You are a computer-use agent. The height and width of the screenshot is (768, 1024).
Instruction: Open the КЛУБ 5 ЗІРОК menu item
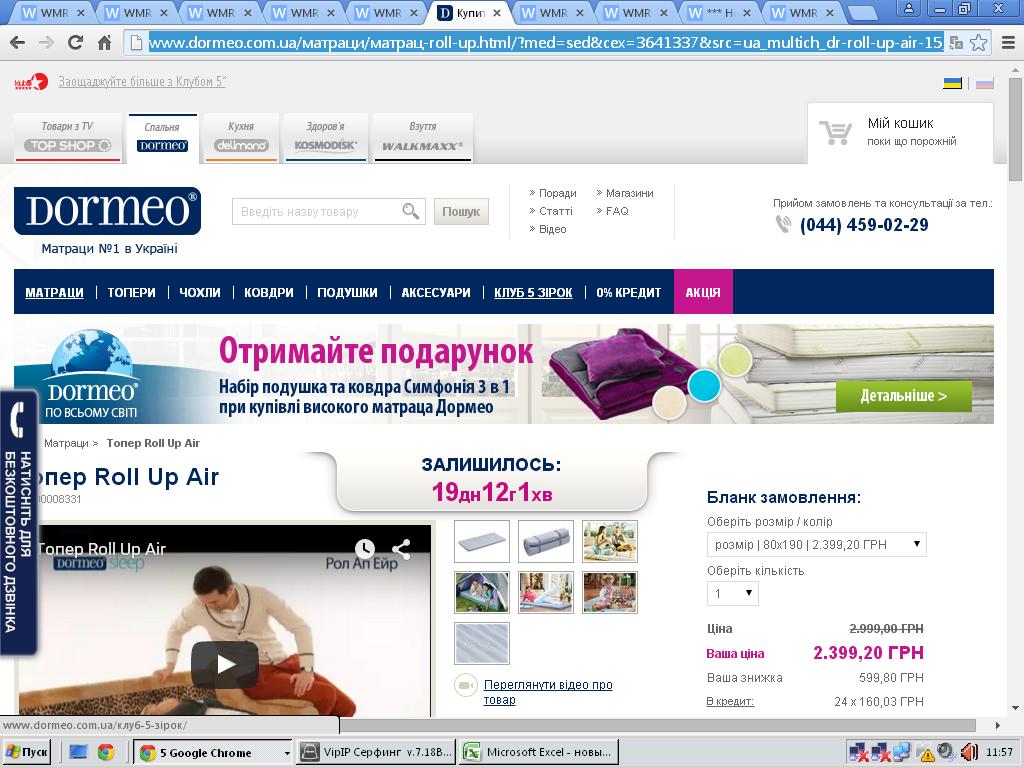(533, 293)
